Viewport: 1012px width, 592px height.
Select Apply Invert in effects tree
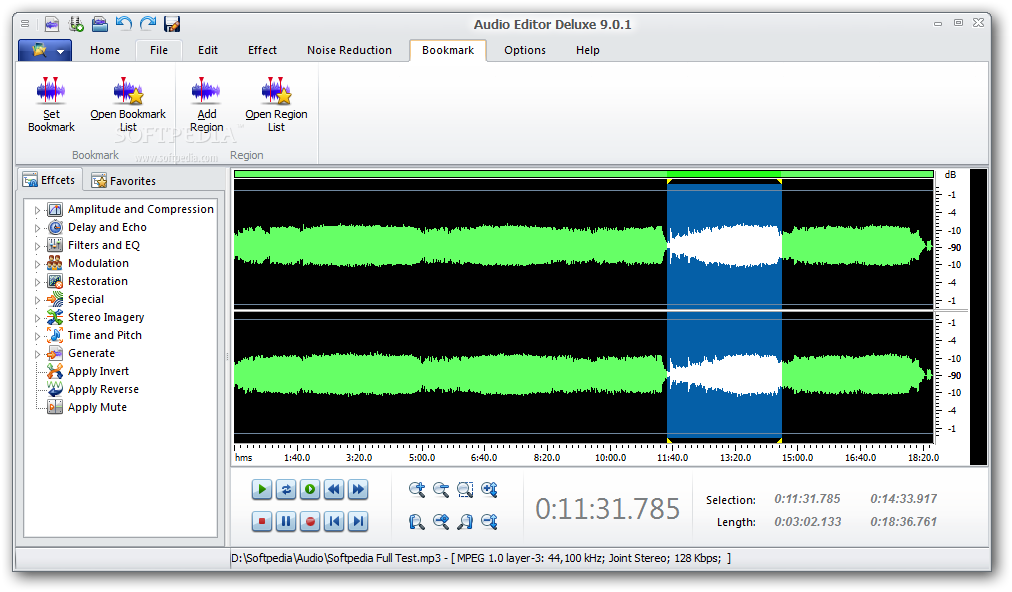click(98, 371)
